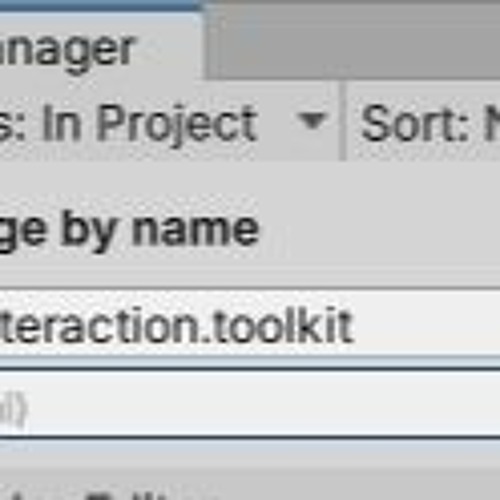Click the Sort label in the toolbar
Viewport: 500px width, 500px height.
[414, 123]
